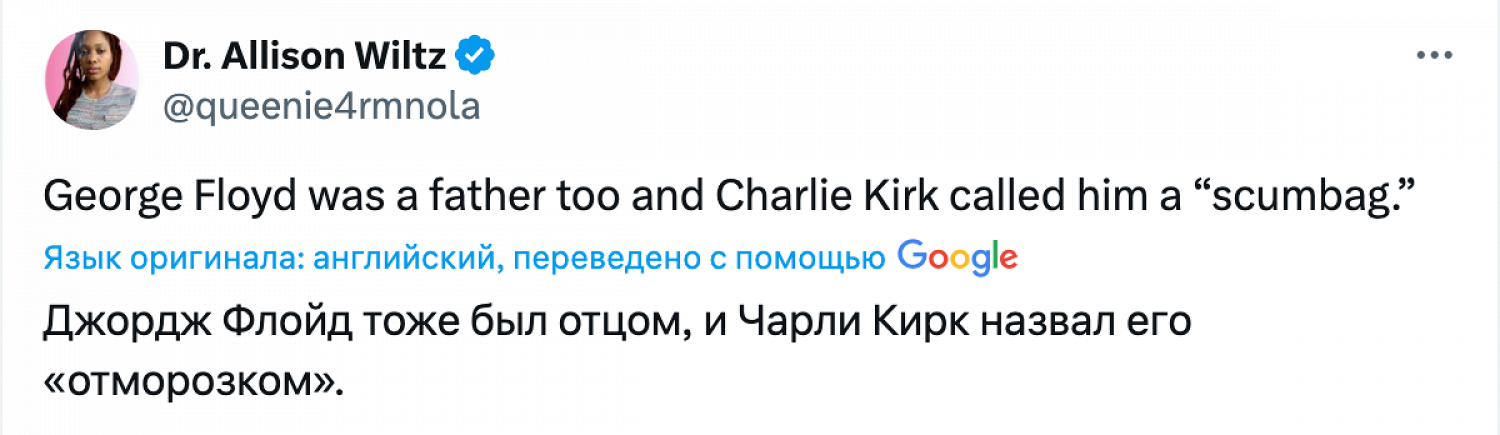Click the Google logo in translation note
This screenshot has height=435, width=1500.
957,258
